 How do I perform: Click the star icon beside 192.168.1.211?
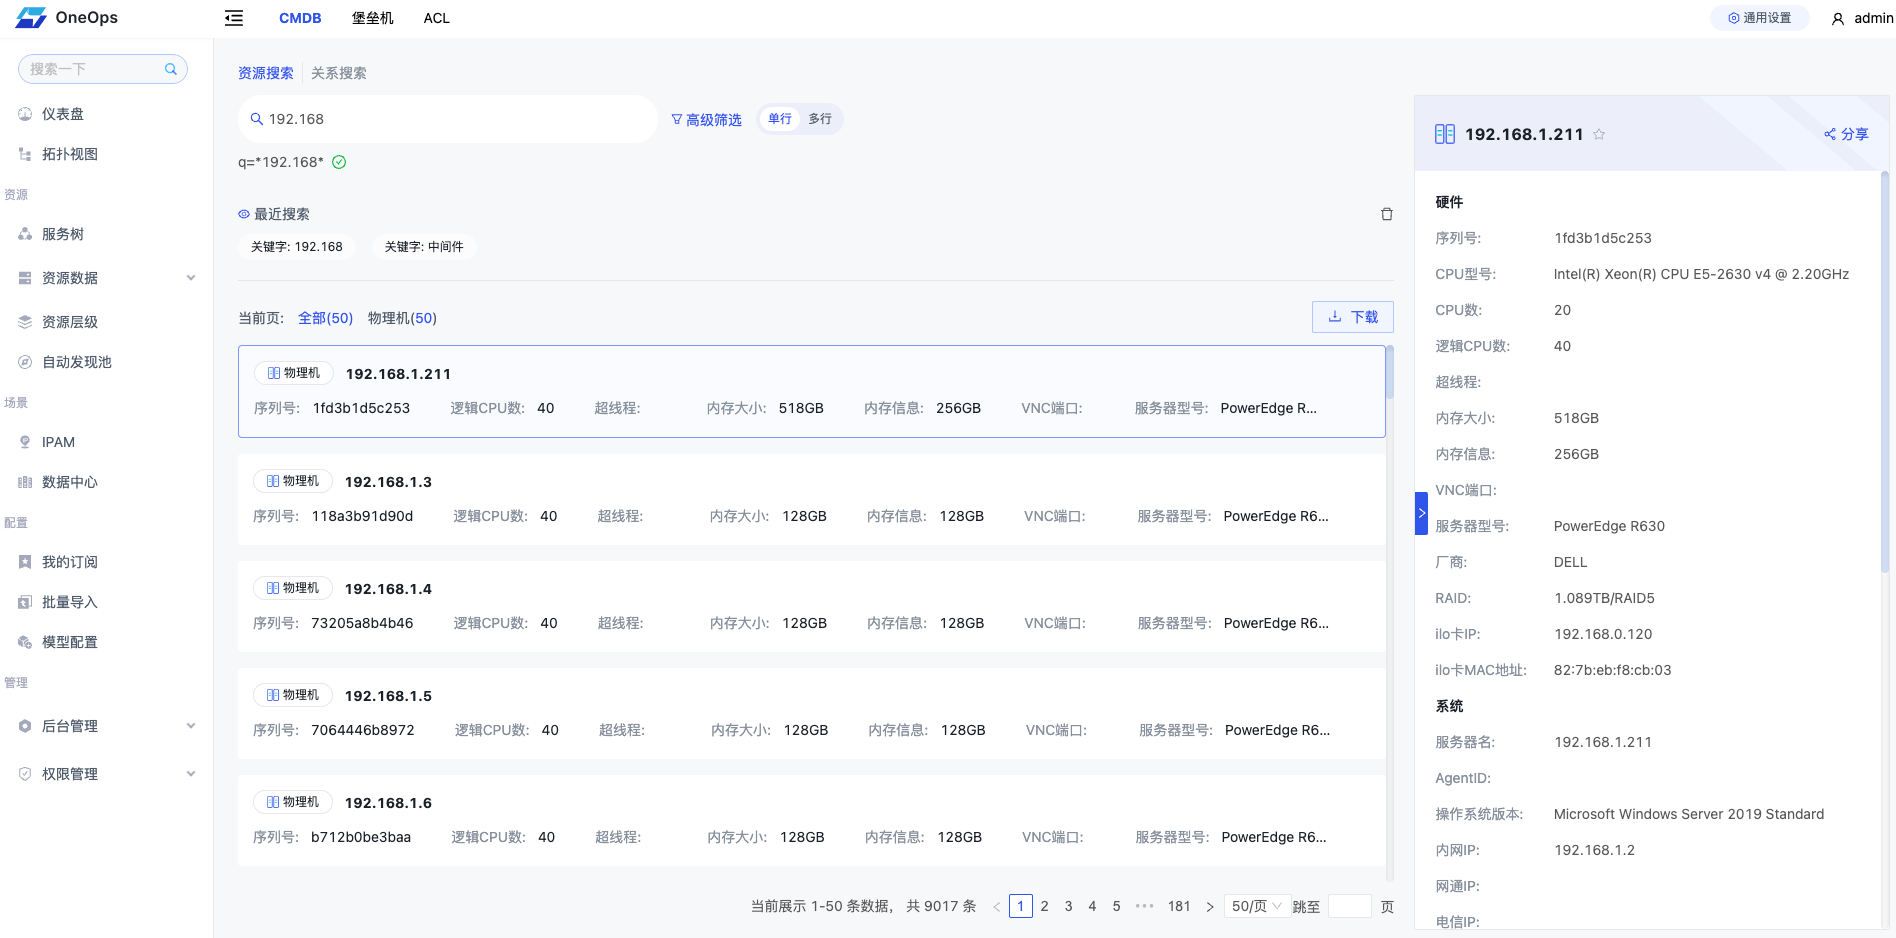click(x=1599, y=135)
